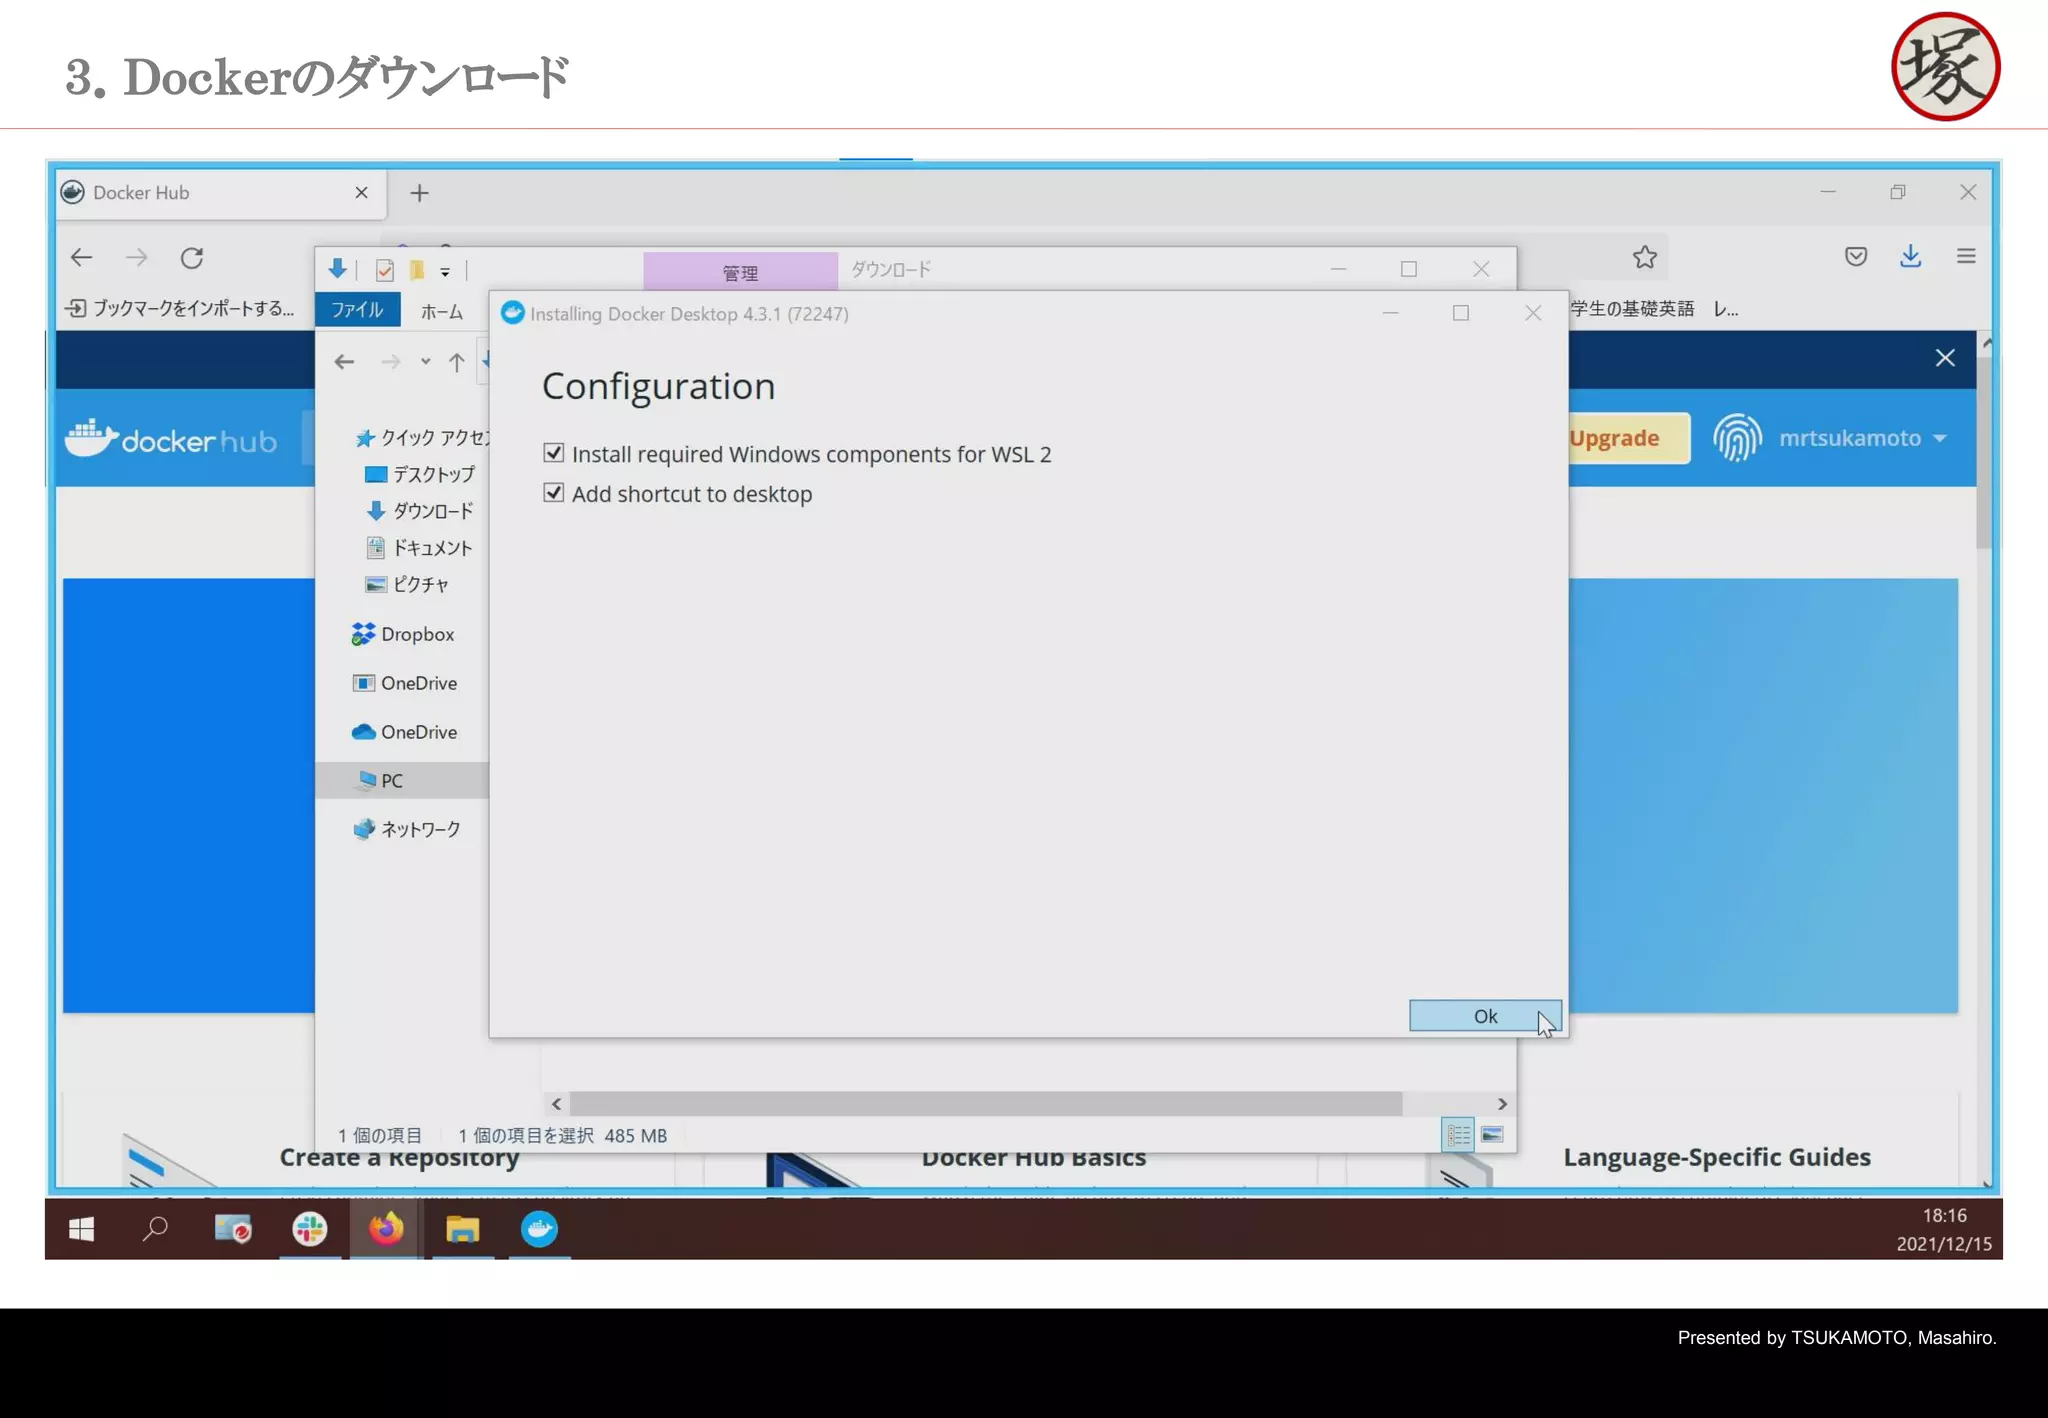Open mrtsukamoto account dropdown
Screen dimensions: 2048x1418
pyautogui.click(x=1862, y=438)
